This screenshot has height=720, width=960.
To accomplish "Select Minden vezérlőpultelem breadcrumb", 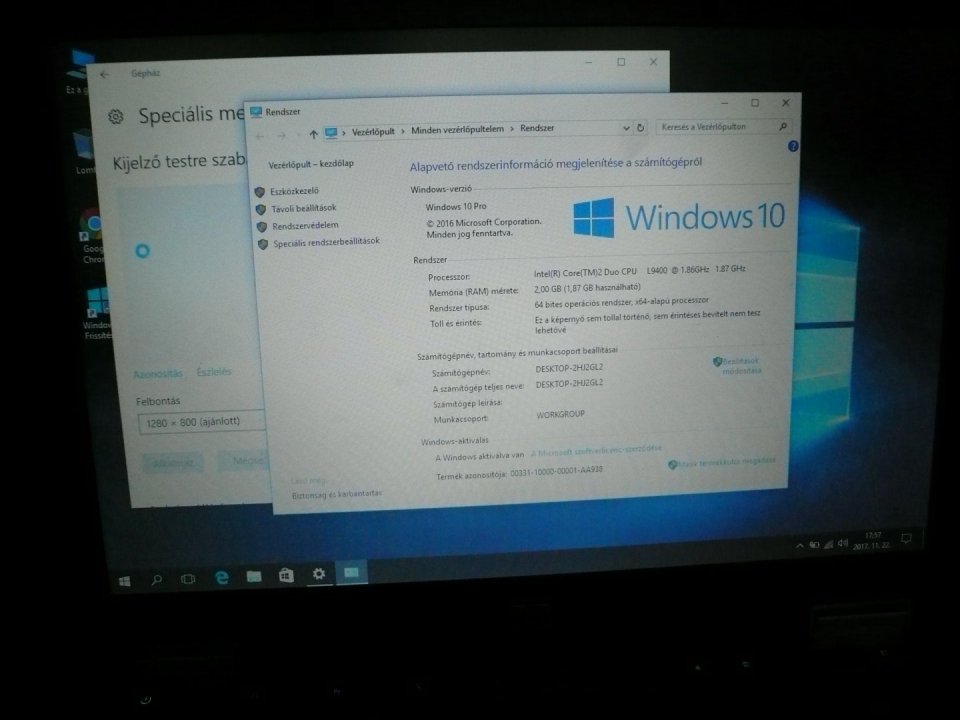I will coord(457,129).
